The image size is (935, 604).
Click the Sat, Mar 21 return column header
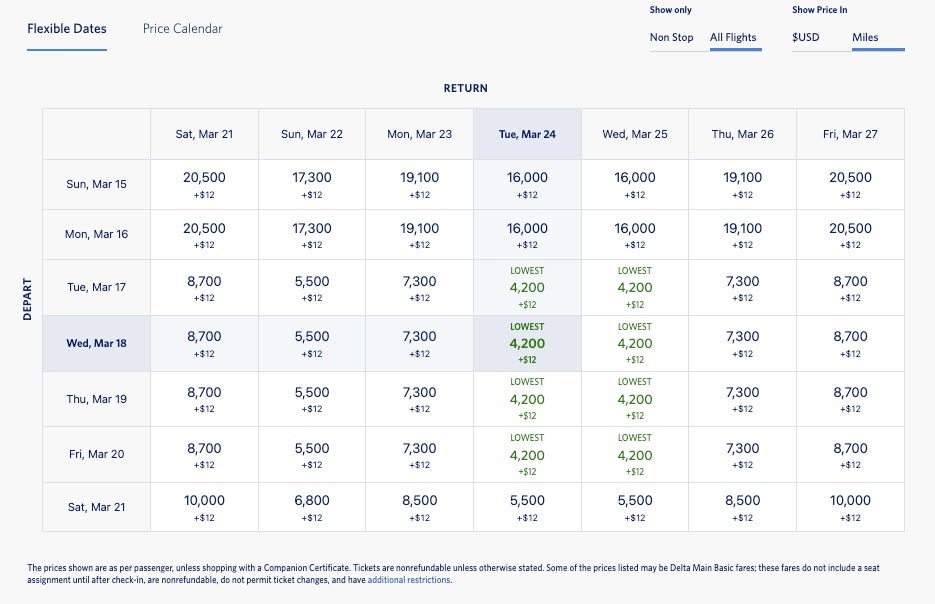204,134
